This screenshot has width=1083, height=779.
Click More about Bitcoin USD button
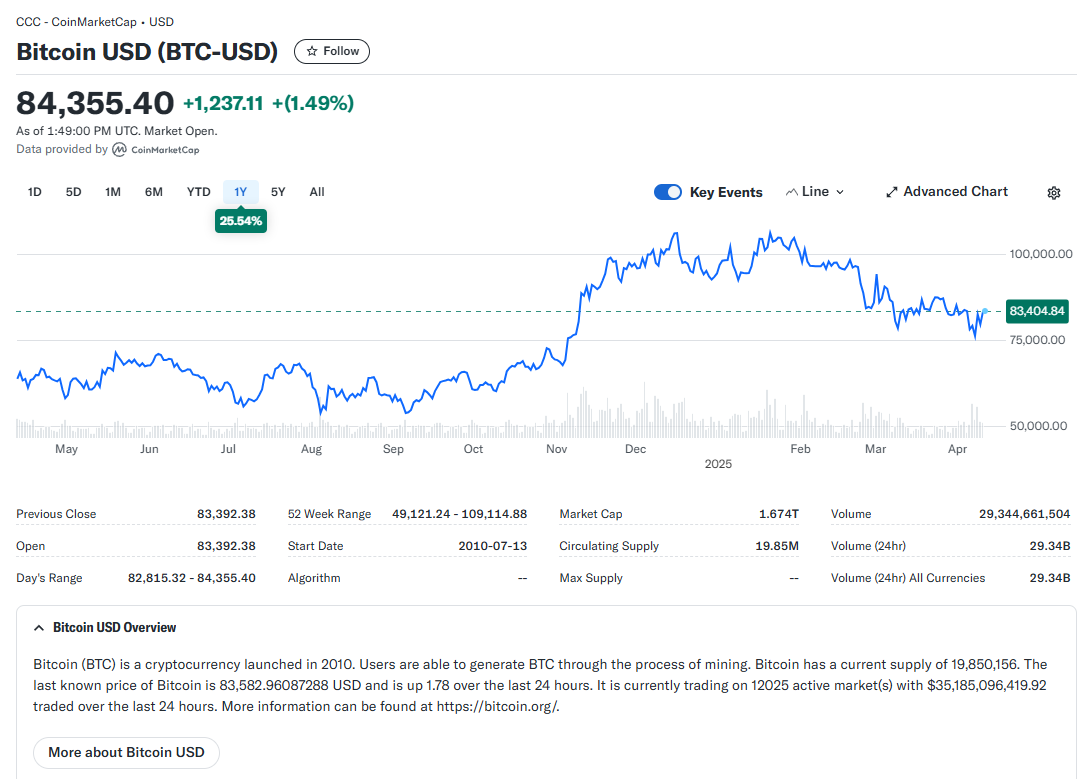[126, 752]
